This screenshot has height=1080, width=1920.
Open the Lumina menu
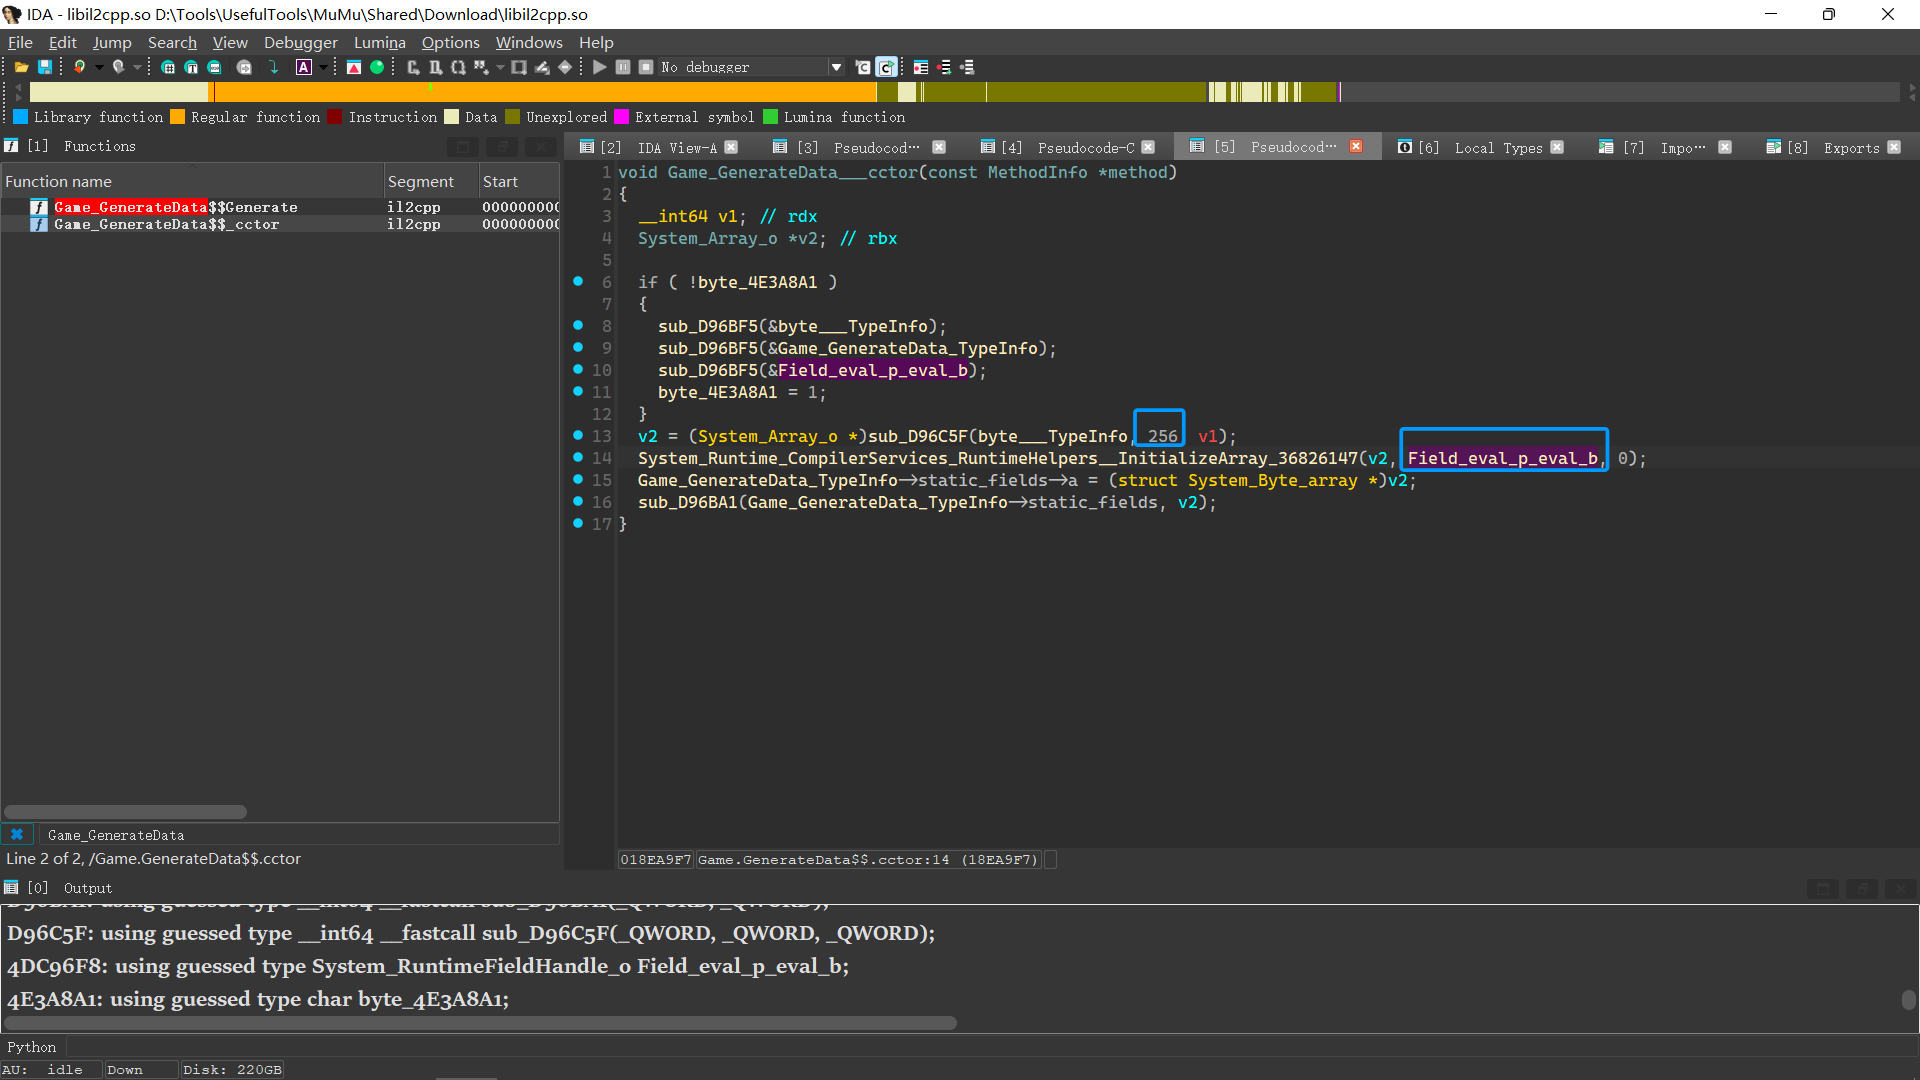[379, 42]
